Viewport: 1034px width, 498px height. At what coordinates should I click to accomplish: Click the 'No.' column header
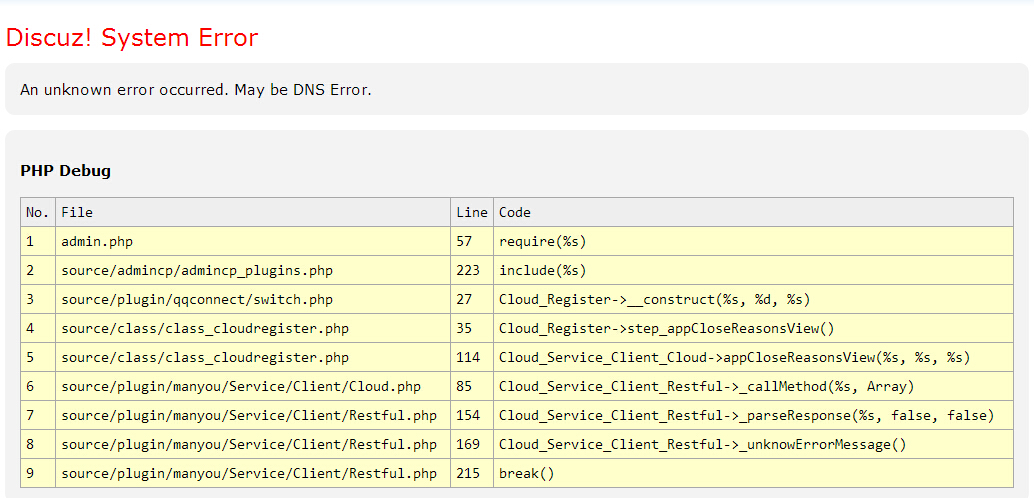coord(38,212)
